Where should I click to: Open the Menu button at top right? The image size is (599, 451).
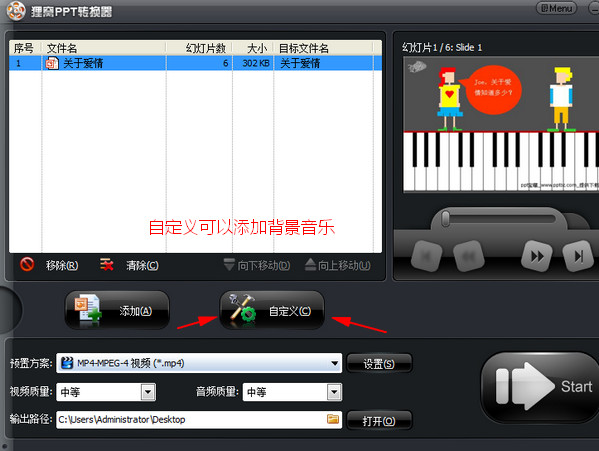pyautogui.click(x=557, y=8)
